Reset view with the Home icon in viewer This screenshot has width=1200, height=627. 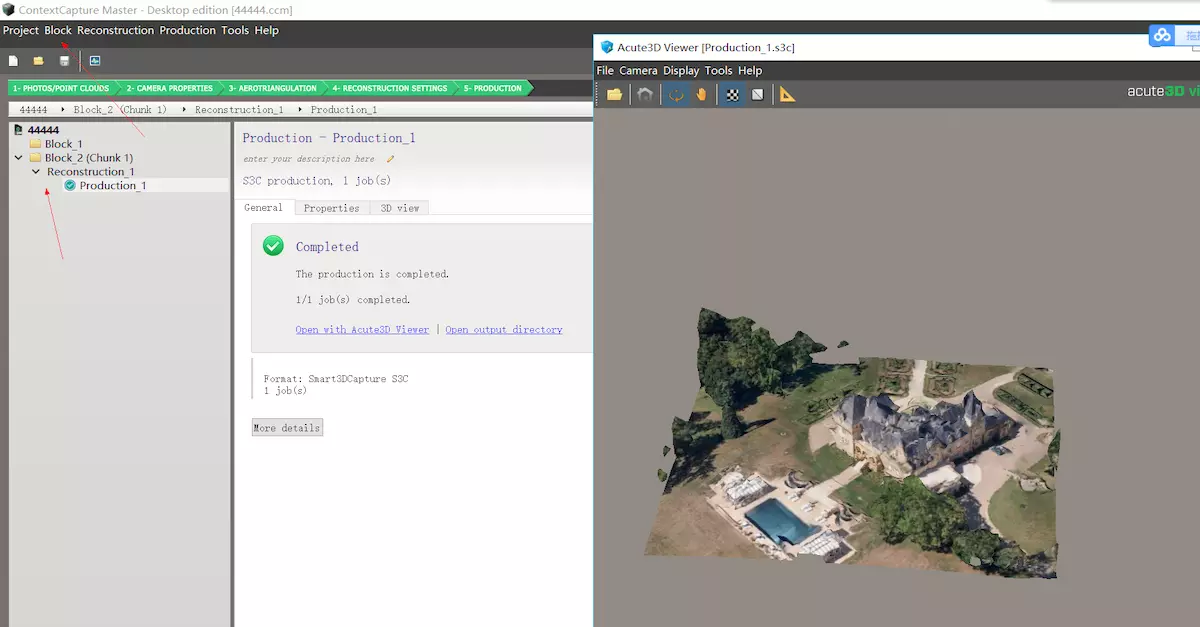[645, 94]
